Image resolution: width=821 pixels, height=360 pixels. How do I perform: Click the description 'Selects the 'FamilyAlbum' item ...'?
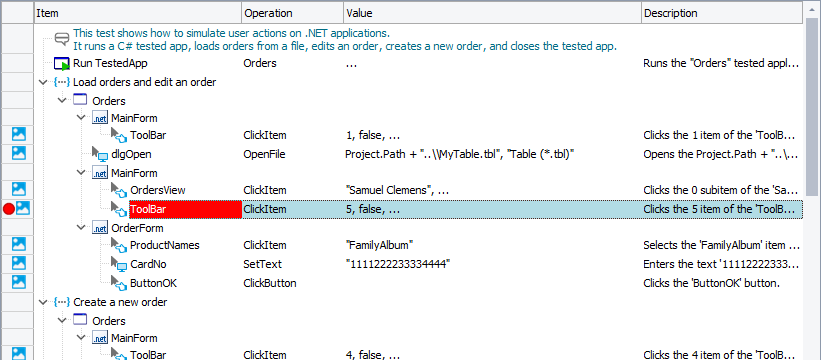point(722,245)
